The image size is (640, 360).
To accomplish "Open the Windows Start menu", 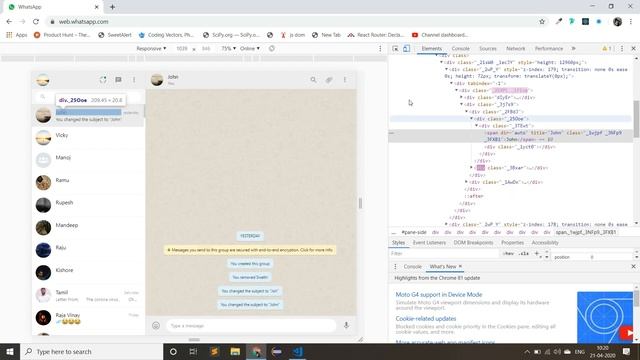I will (10, 351).
